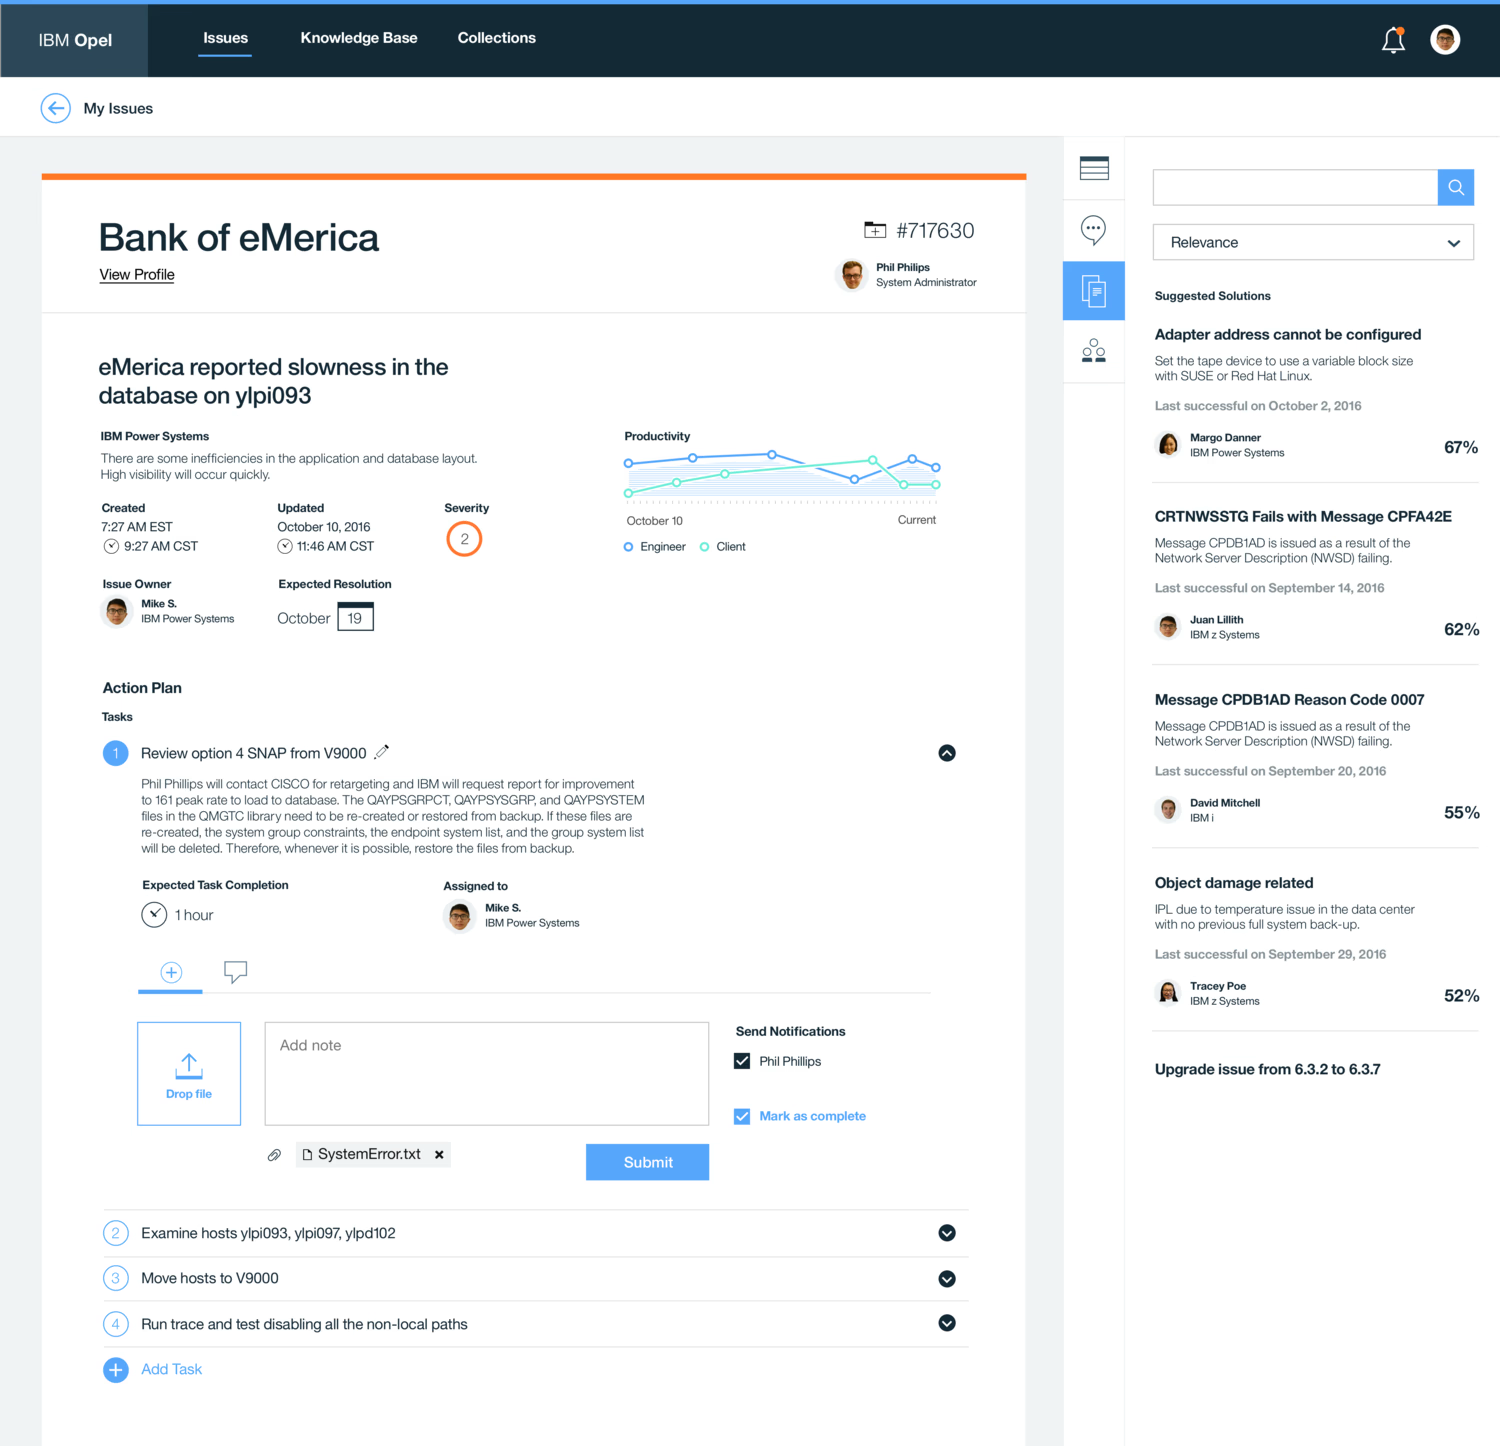The width and height of the screenshot is (1500, 1446).
Task: Collapse task 1 Review option 4 SNAP
Action: 947,753
